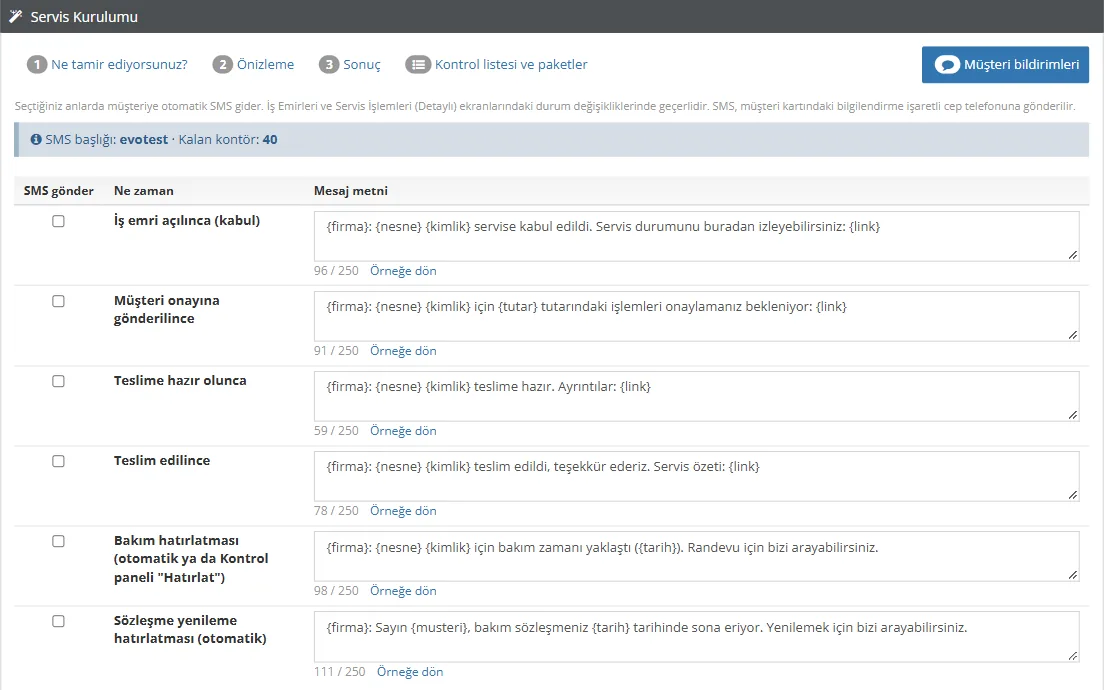Click into the Teslim edilince message textarea

[696, 477]
